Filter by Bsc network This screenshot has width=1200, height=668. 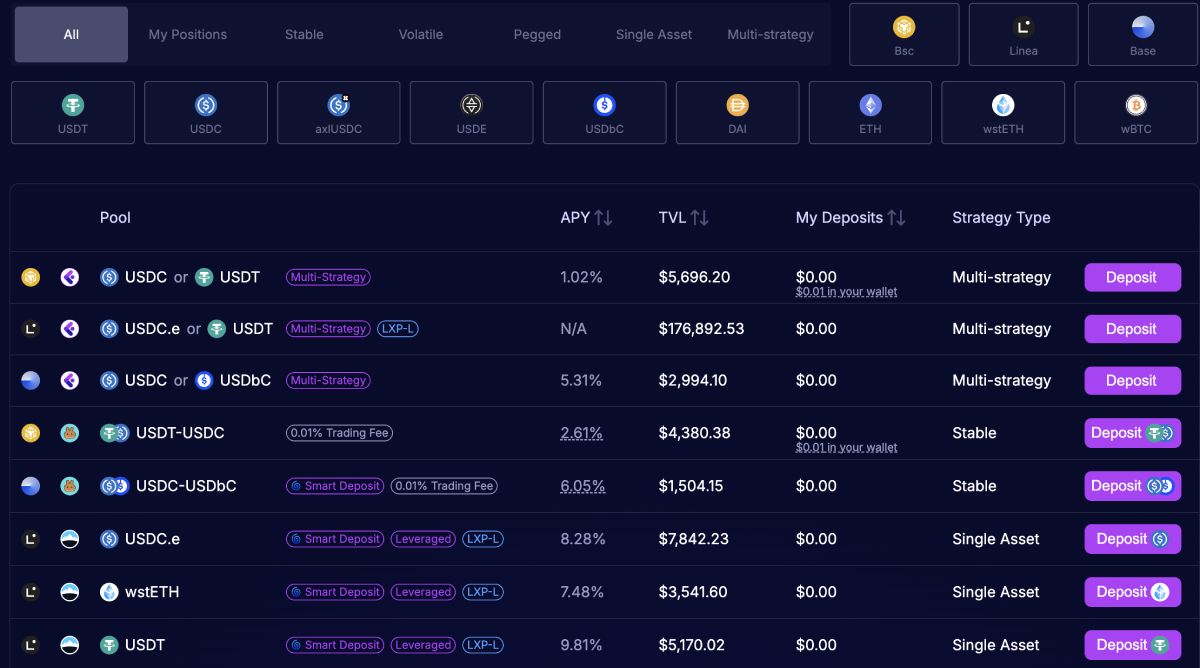[904, 35]
